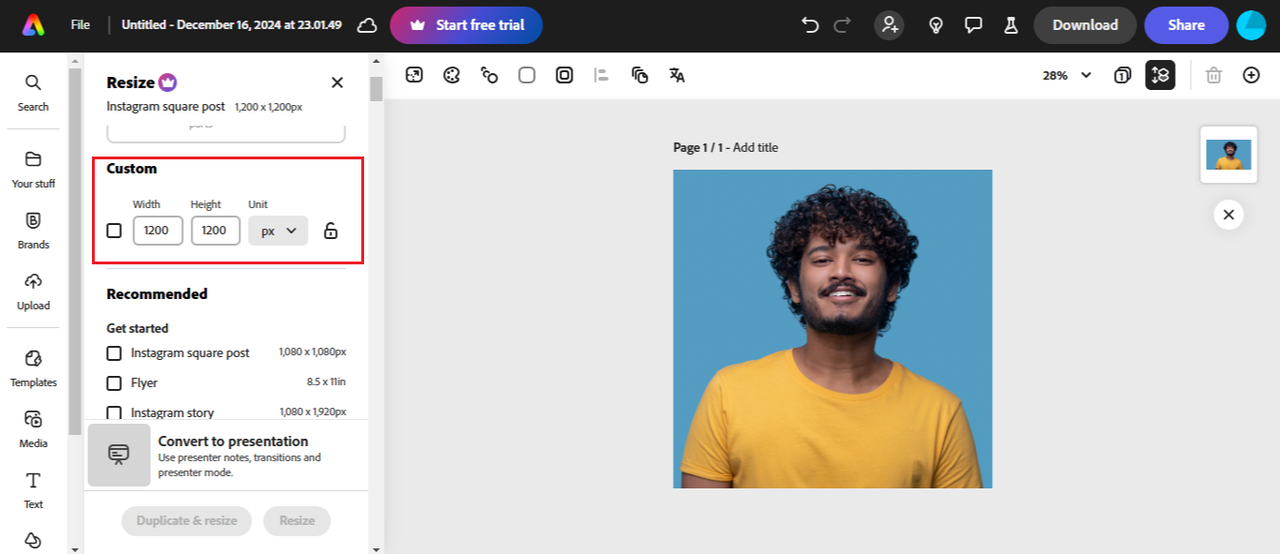1280x554 pixels.
Task: Click the document title Untitled - December 16
Action: [x=232, y=25]
